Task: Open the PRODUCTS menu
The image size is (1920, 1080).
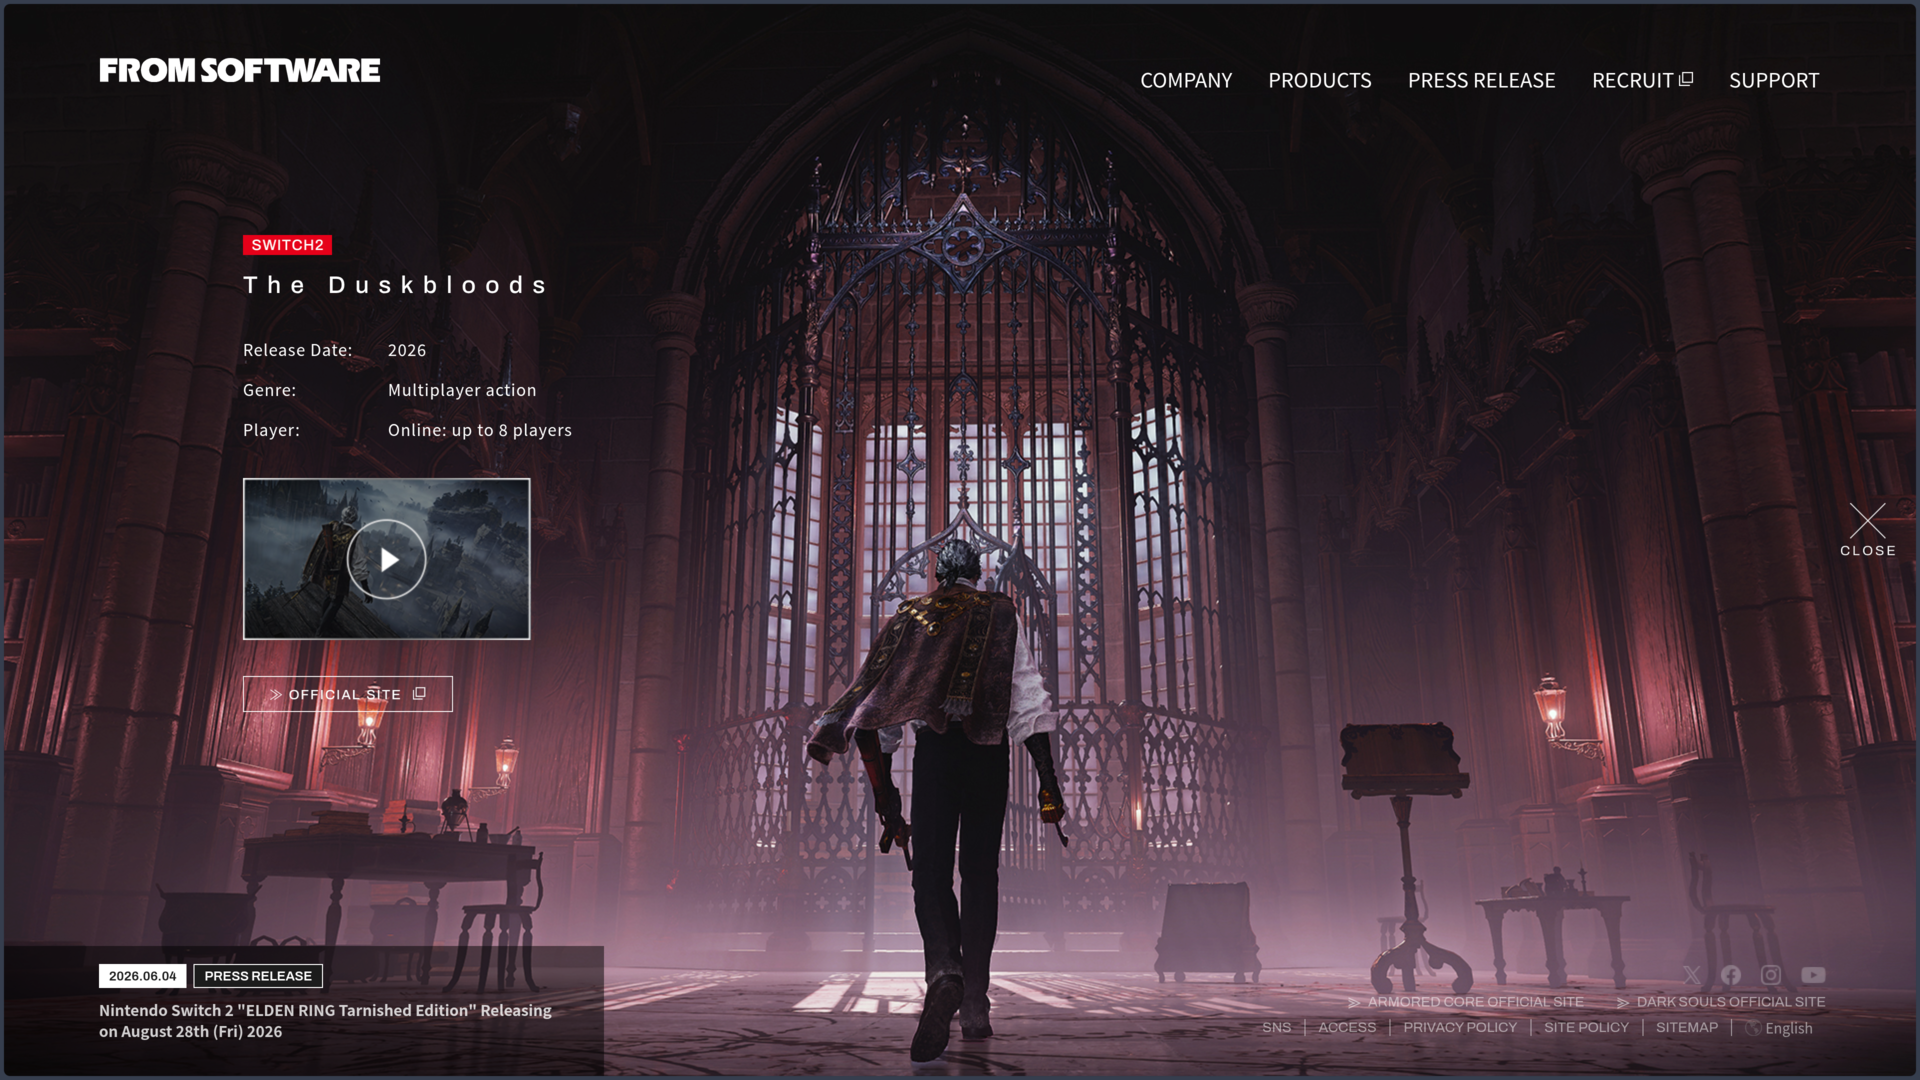Action: pos(1320,80)
